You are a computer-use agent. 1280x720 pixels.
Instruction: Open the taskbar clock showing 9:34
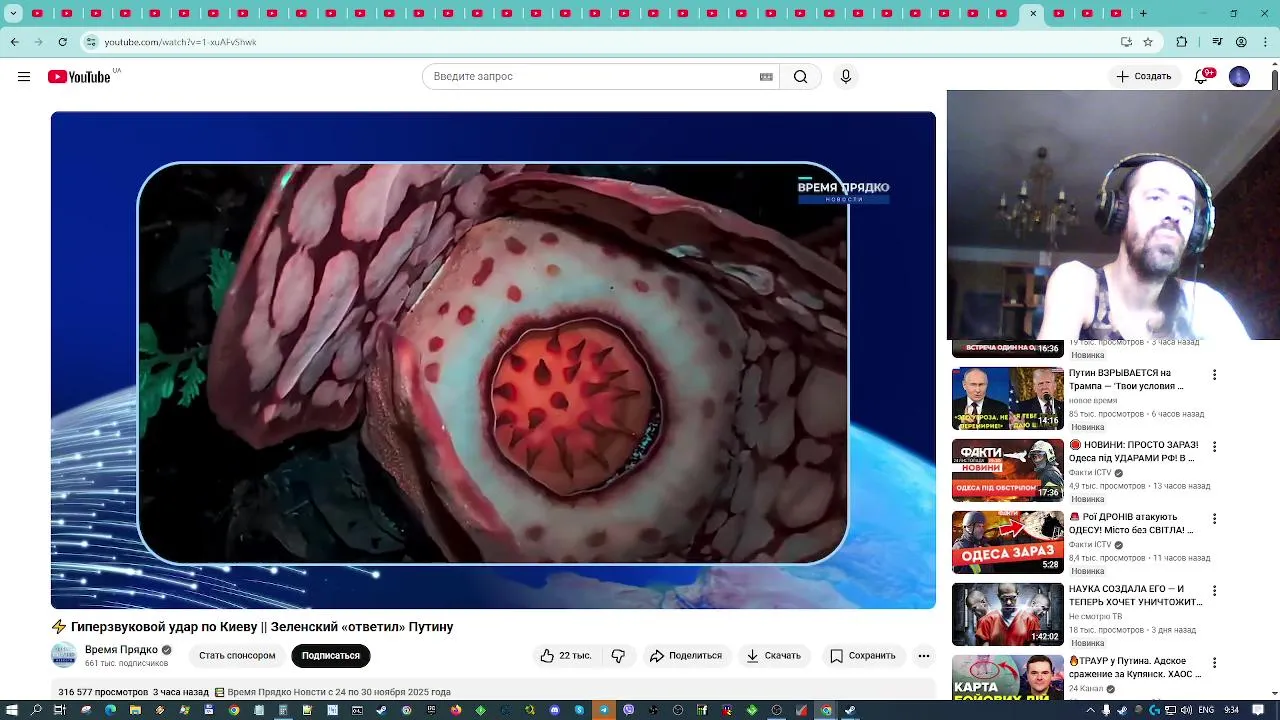tap(1231, 710)
